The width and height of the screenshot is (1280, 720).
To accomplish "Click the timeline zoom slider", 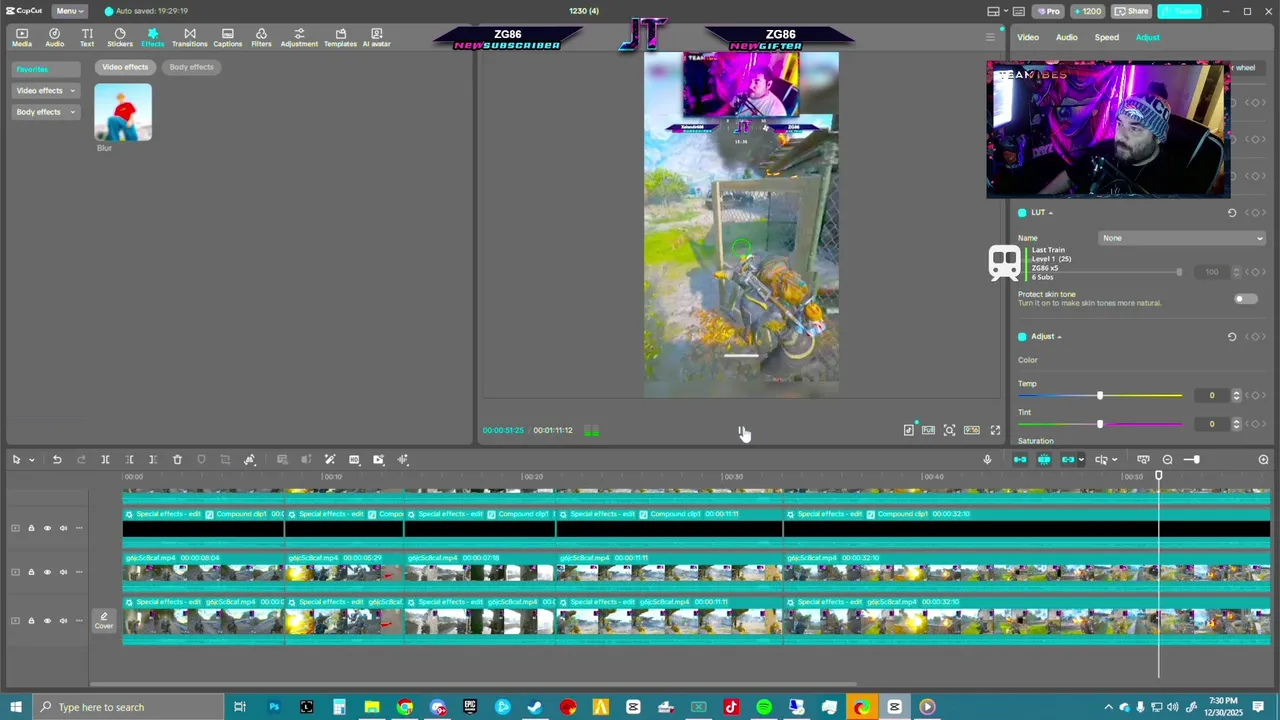I will pyautogui.click(x=1191, y=460).
